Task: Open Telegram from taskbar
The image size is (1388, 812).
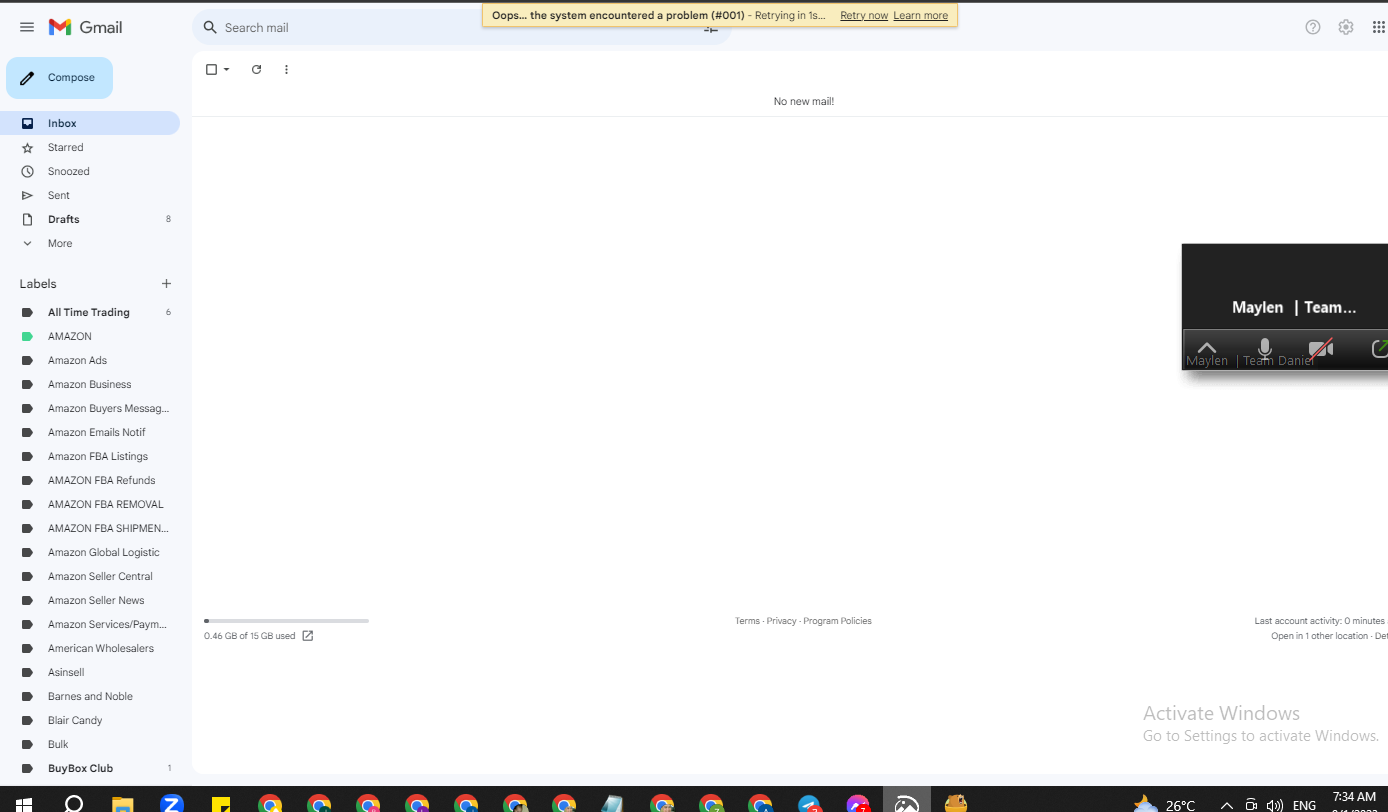Action: (x=809, y=803)
